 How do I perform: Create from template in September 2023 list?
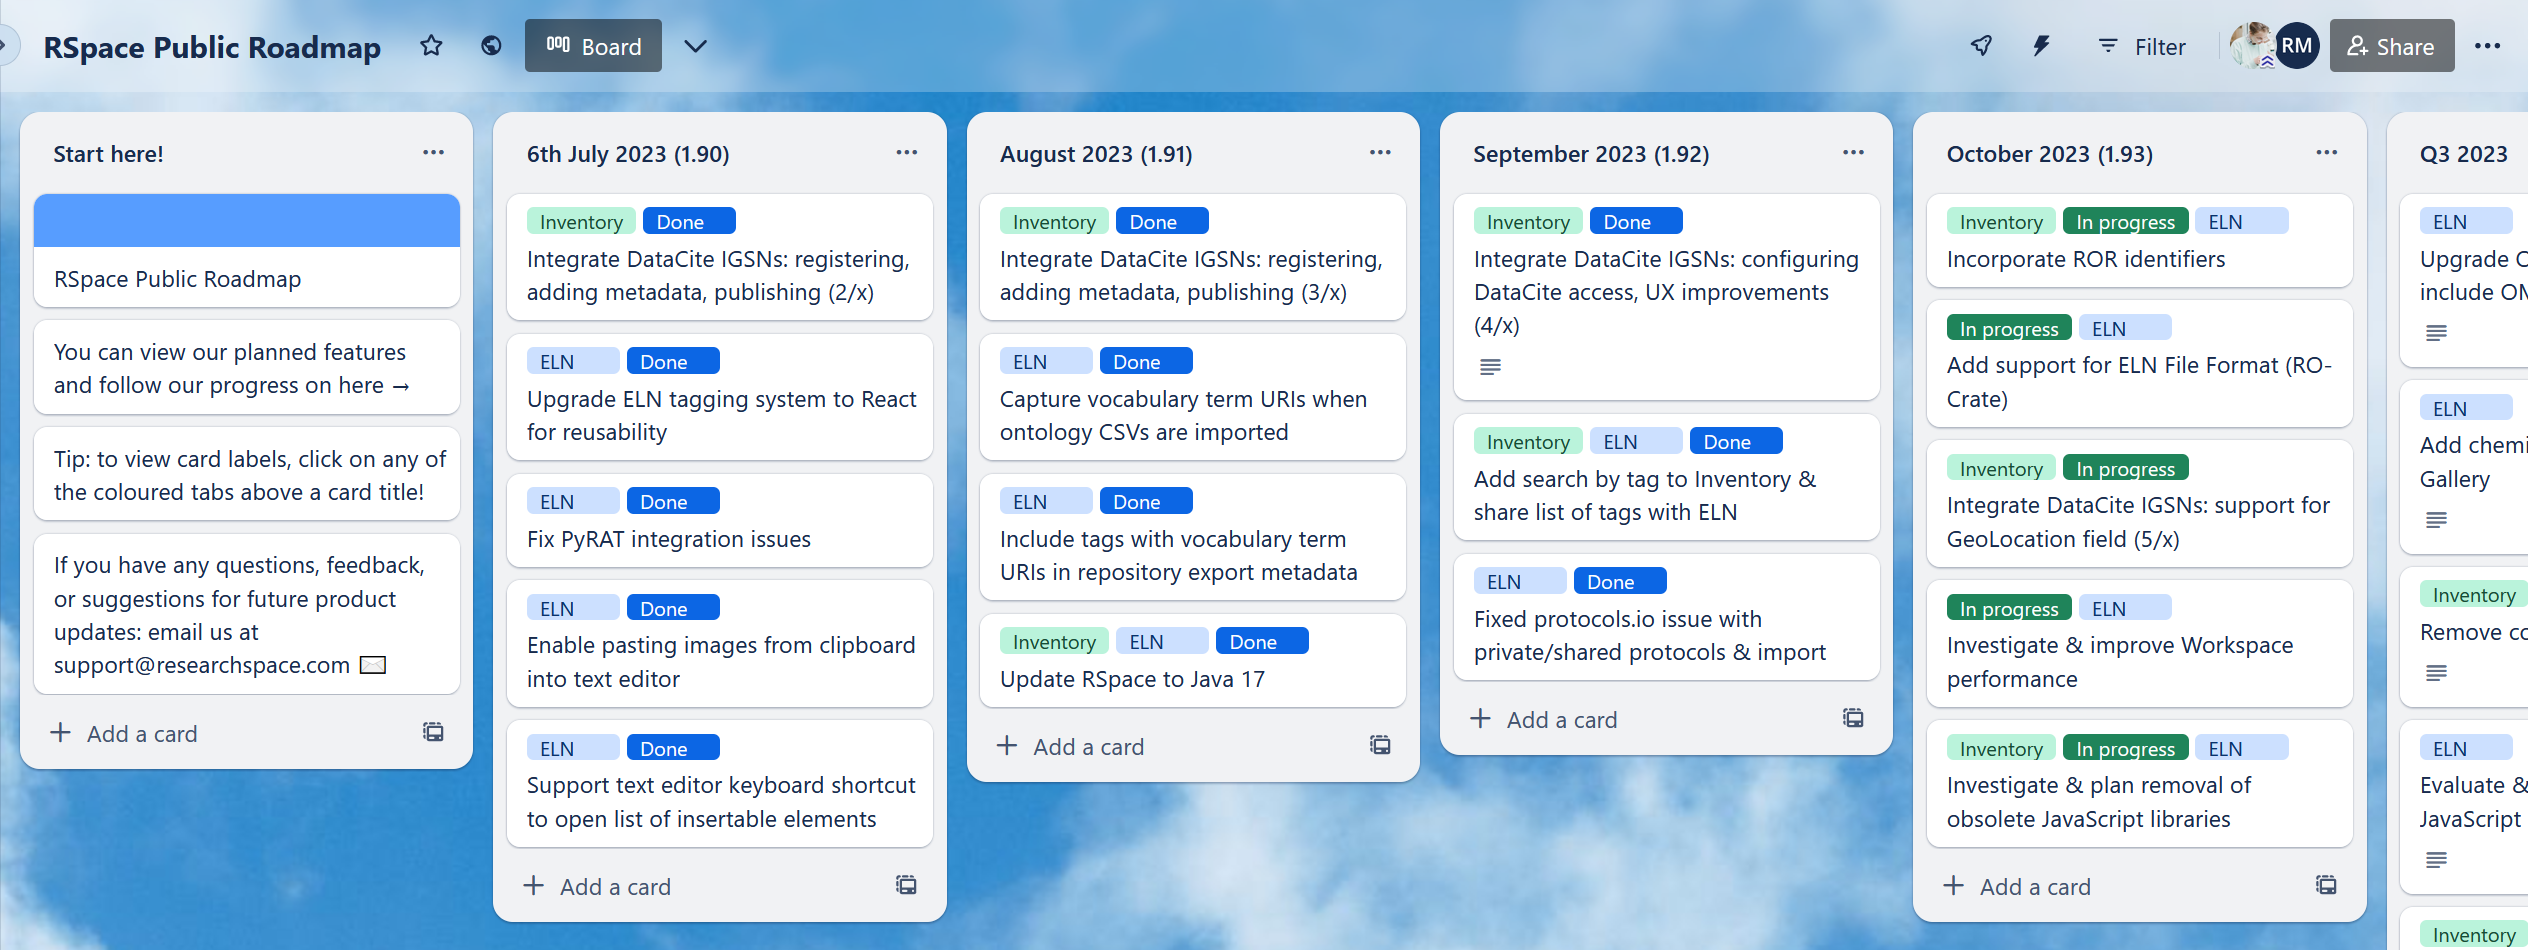(x=1853, y=718)
